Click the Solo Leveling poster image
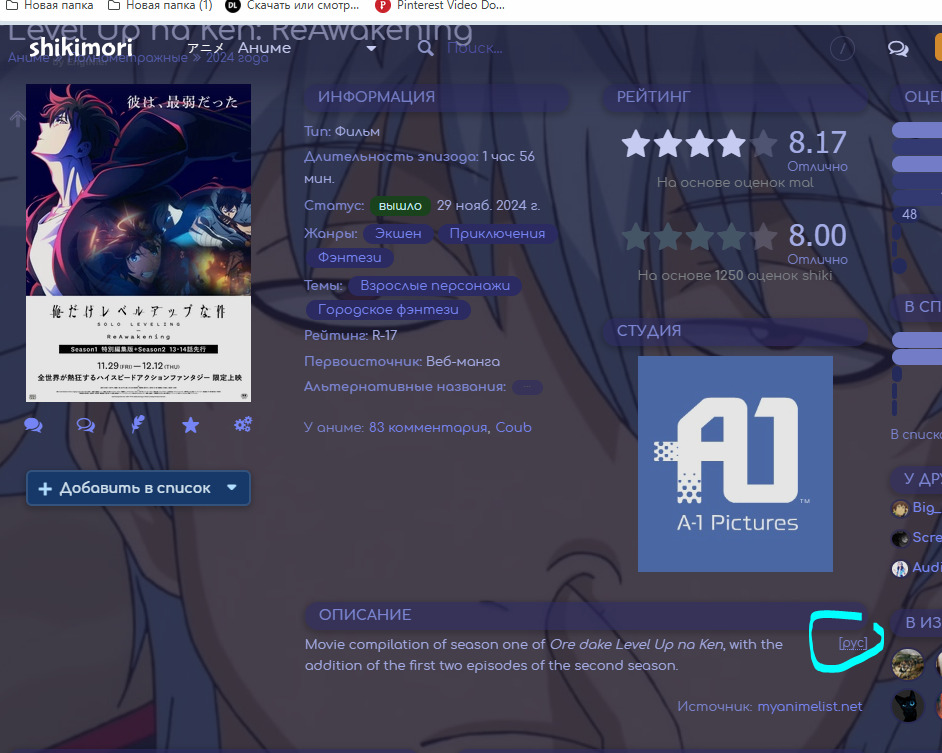The height and width of the screenshot is (753, 942). point(138,243)
